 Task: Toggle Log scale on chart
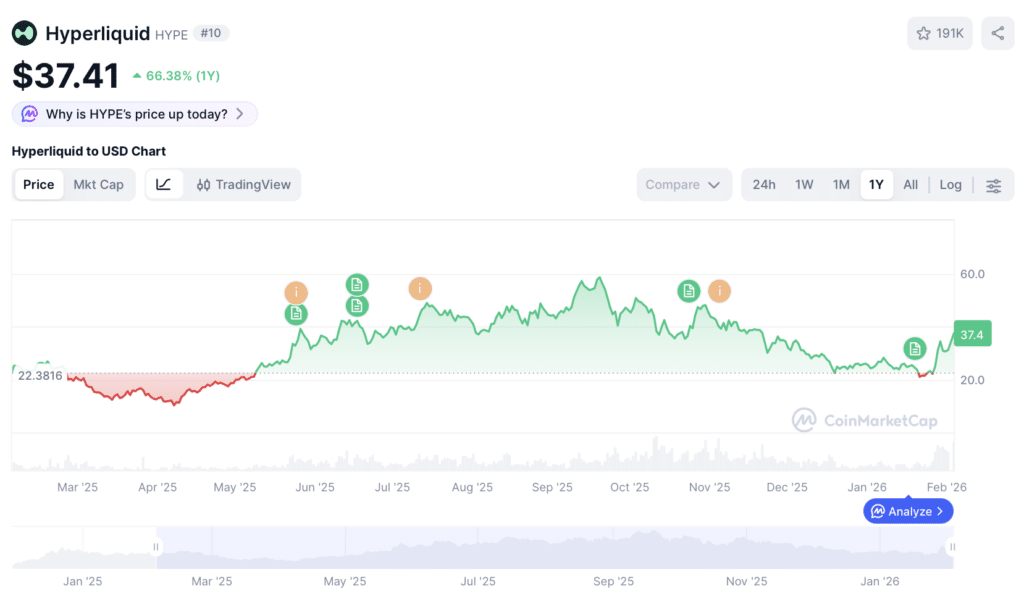(950, 185)
